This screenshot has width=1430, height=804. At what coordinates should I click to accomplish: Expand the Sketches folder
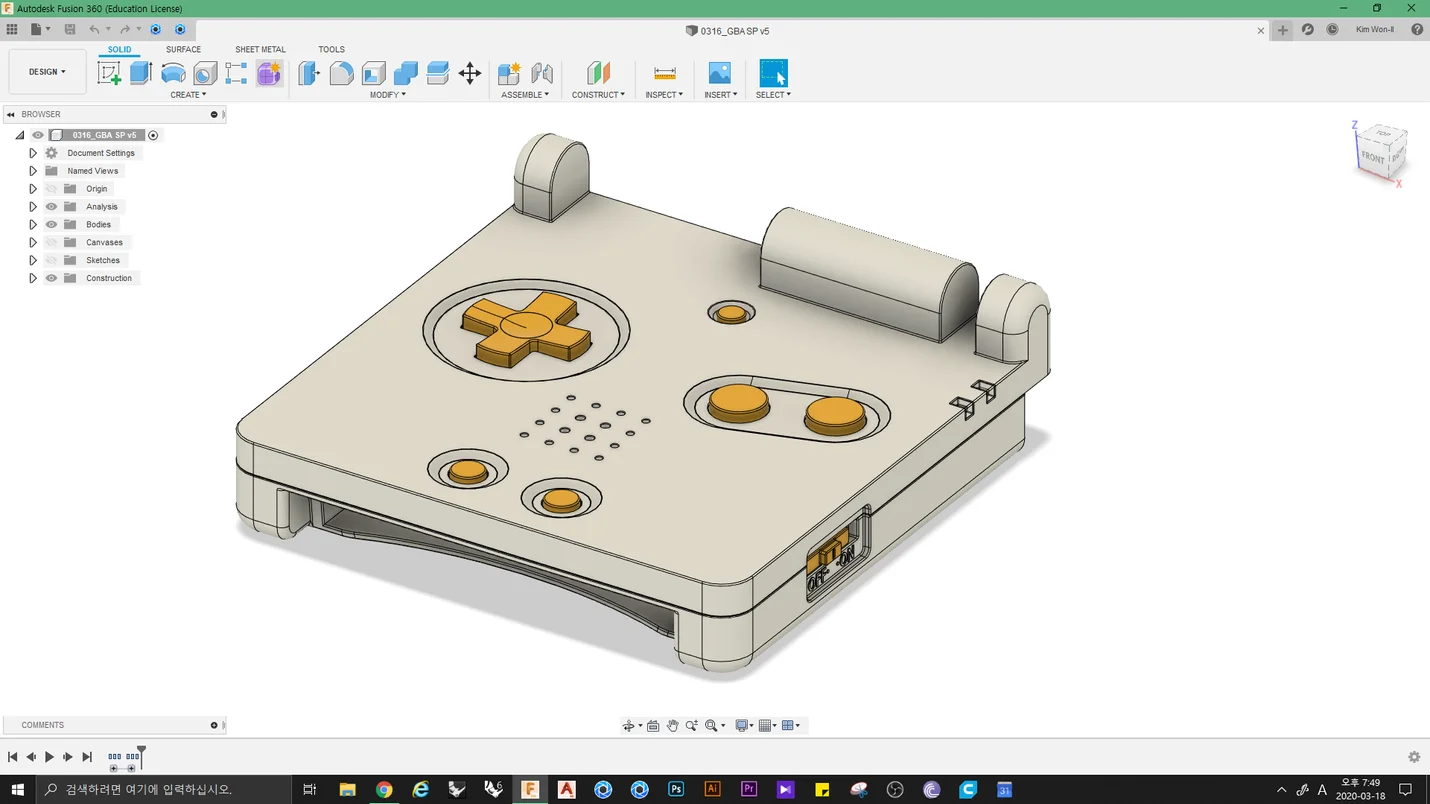point(33,261)
